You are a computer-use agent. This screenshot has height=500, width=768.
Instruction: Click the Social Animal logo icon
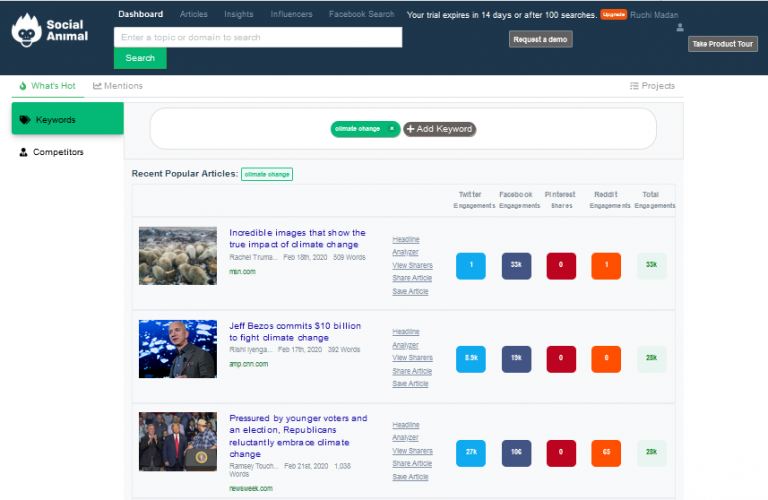tap(28, 32)
